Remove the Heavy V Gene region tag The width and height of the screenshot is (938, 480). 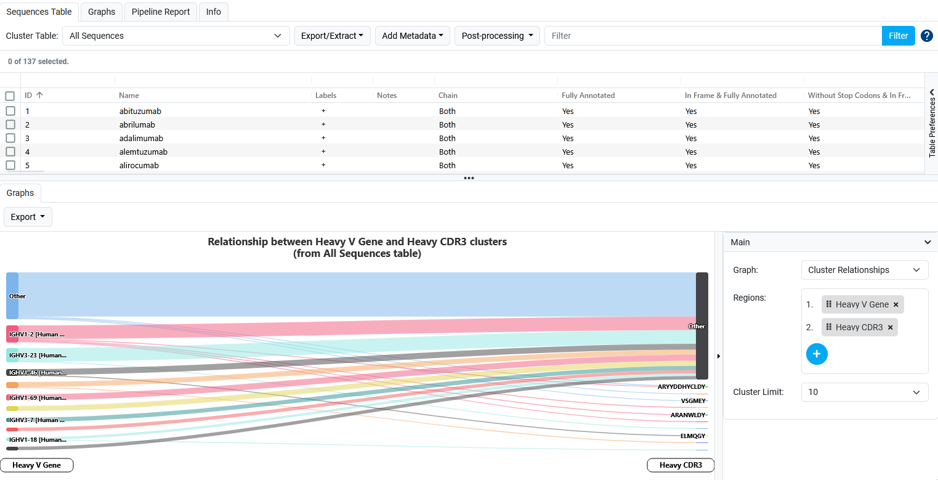click(x=896, y=305)
